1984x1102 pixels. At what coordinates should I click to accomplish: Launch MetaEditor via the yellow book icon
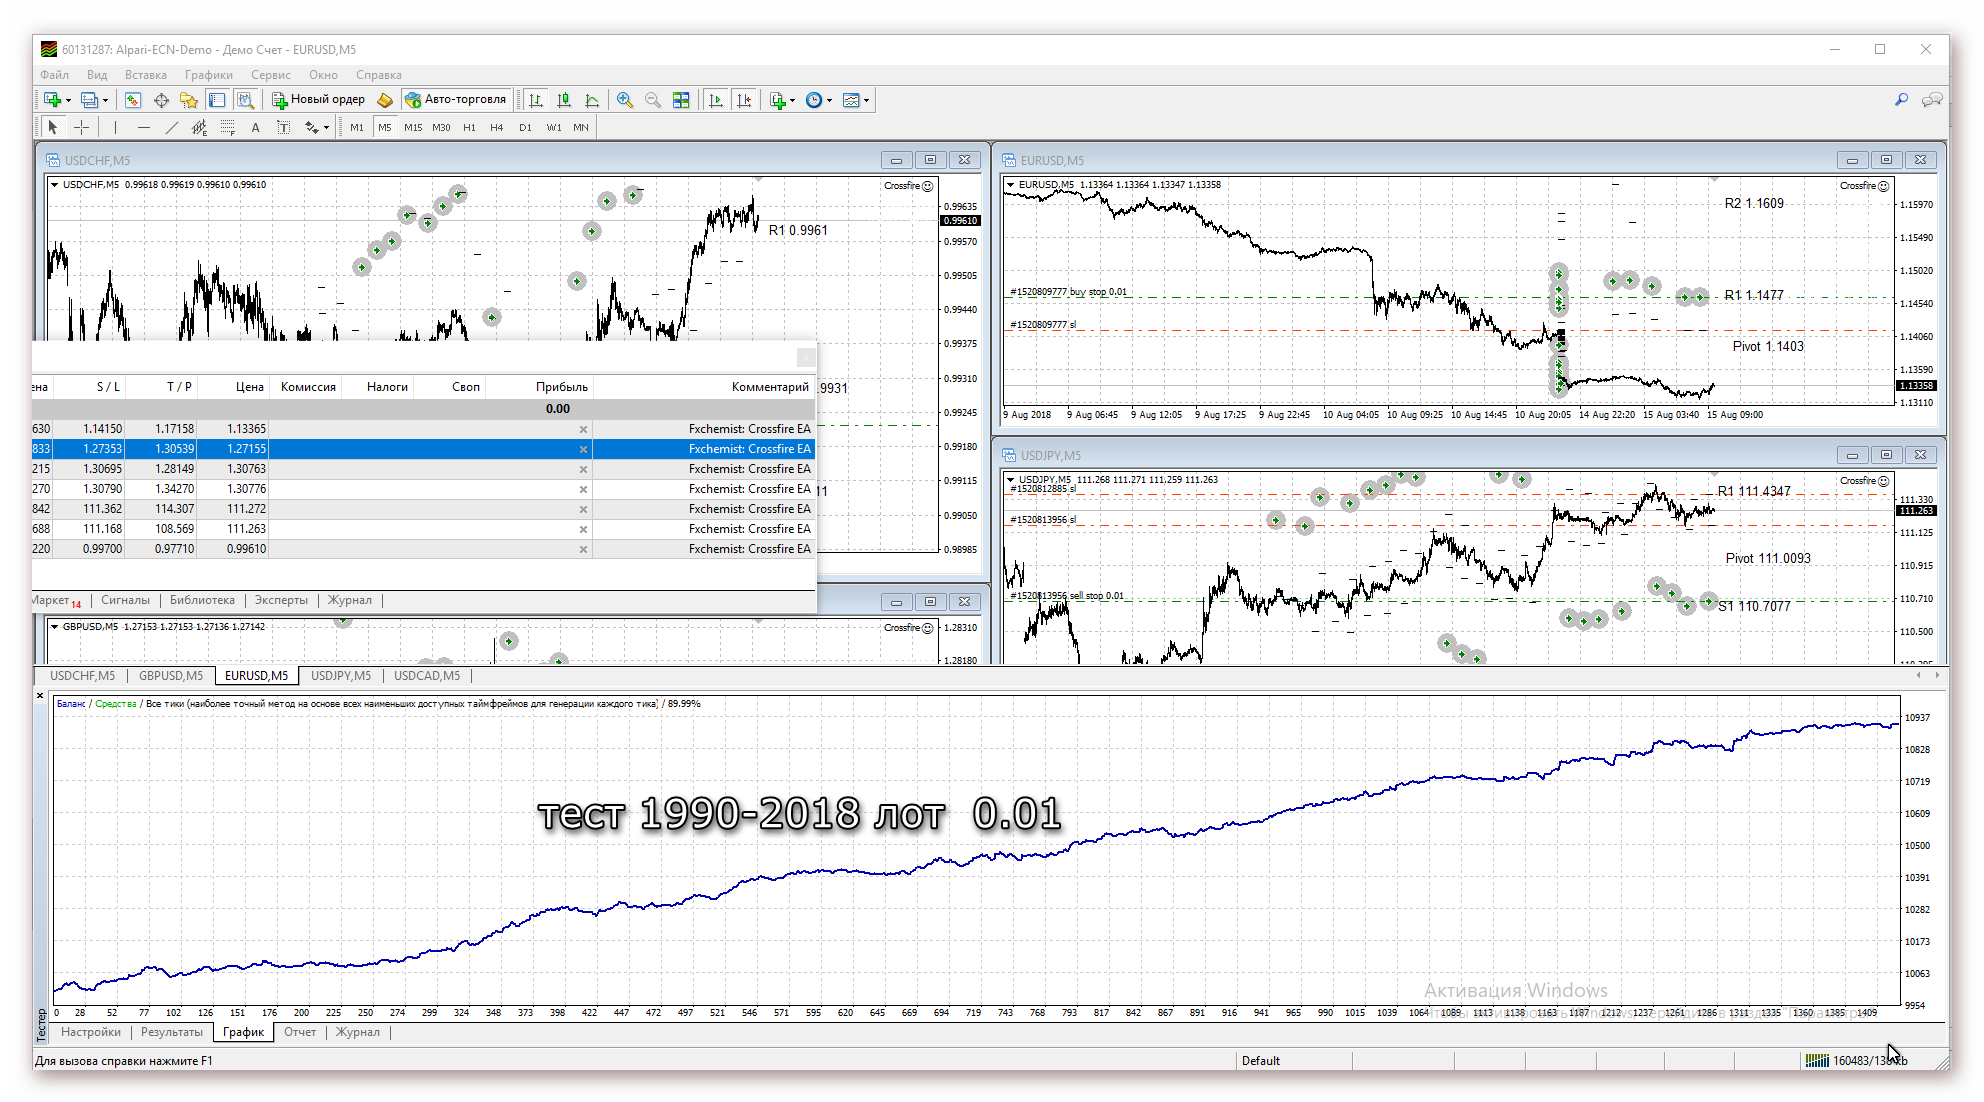tap(385, 100)
